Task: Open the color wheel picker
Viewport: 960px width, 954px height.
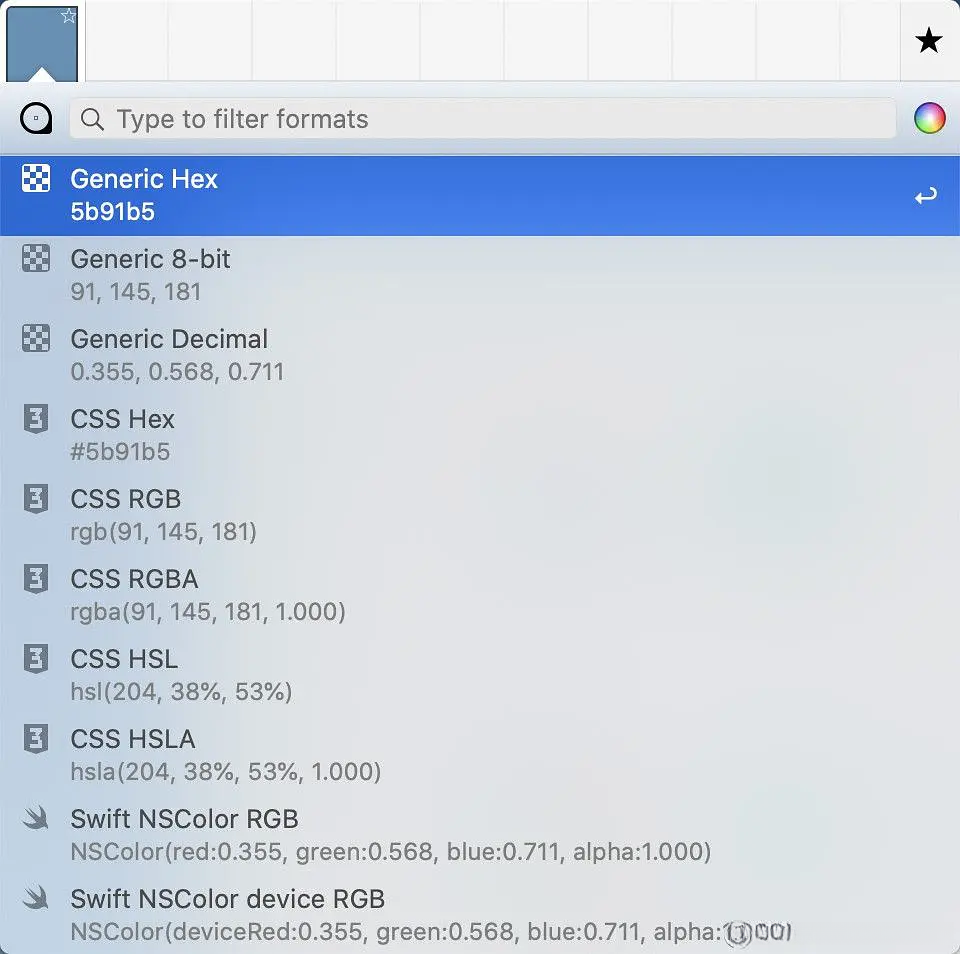Action: [929, 118]
